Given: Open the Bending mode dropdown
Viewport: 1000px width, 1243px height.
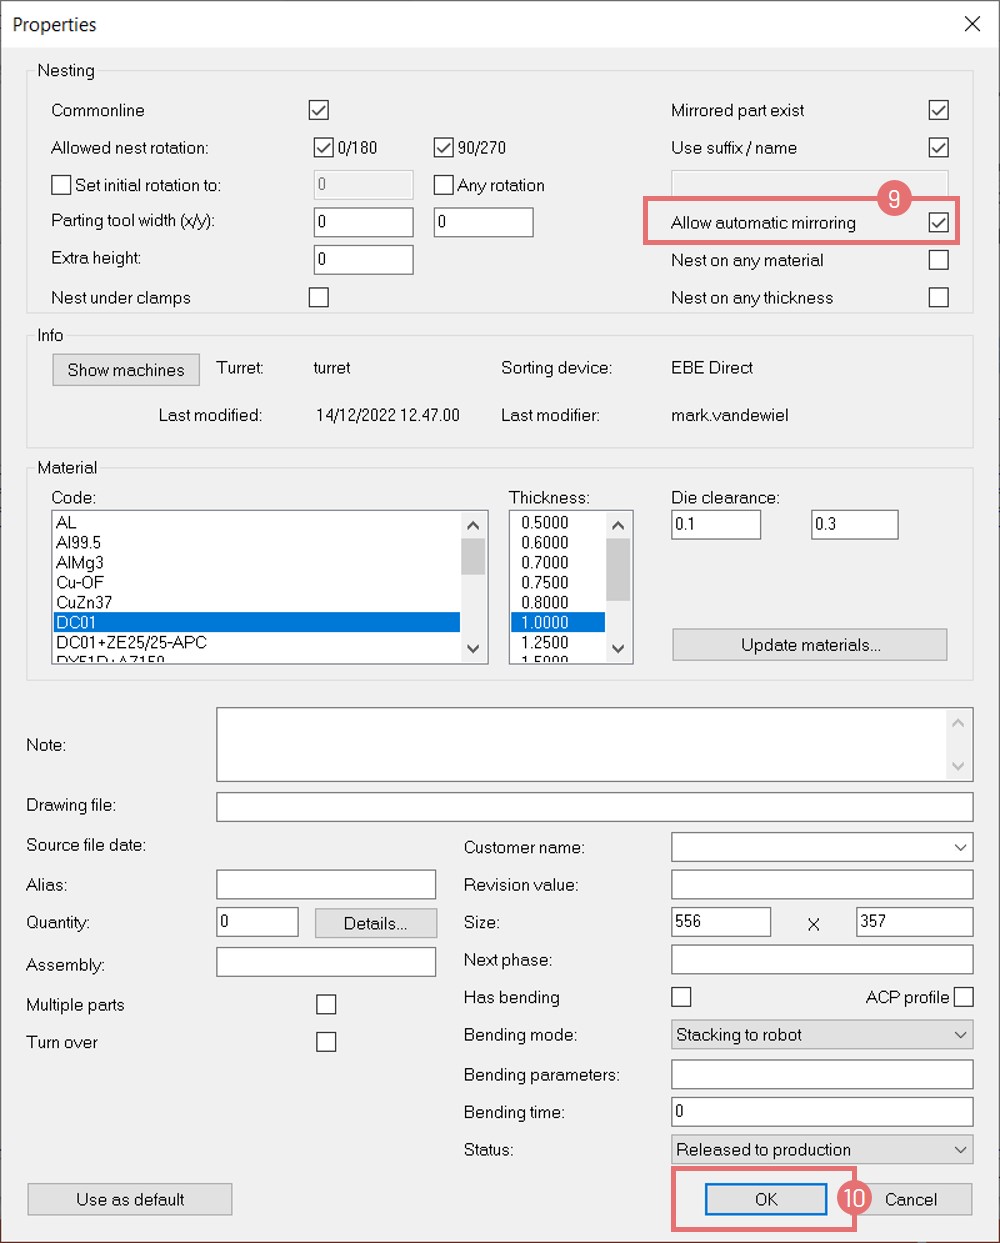Looking at the screenshot, I should coord(821,1035).
